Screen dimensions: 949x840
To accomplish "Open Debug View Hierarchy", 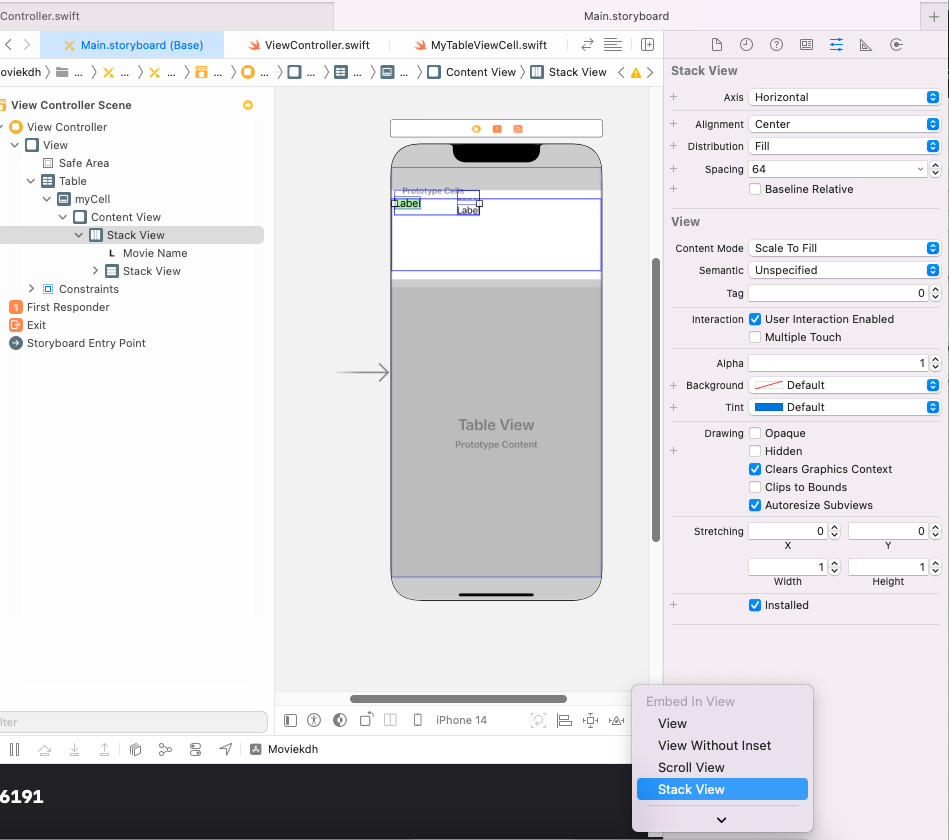I will [x=136, y=750].
